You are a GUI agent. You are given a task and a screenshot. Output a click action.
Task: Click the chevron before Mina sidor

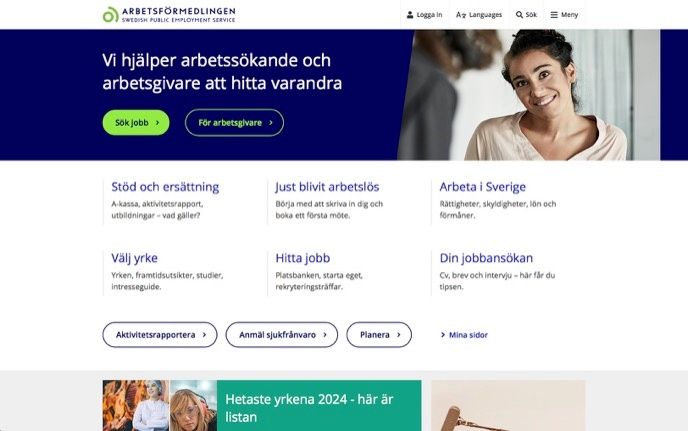coord(443,335)
